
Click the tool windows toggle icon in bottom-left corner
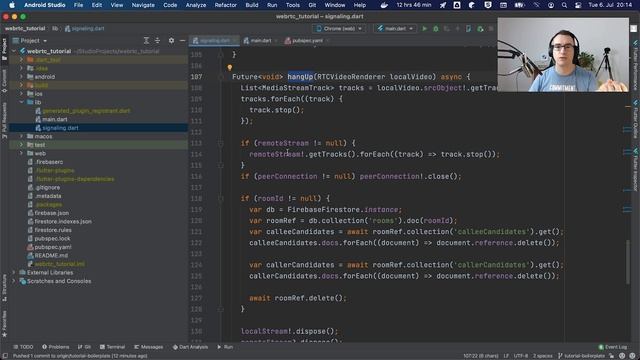[x=5, y=356]
